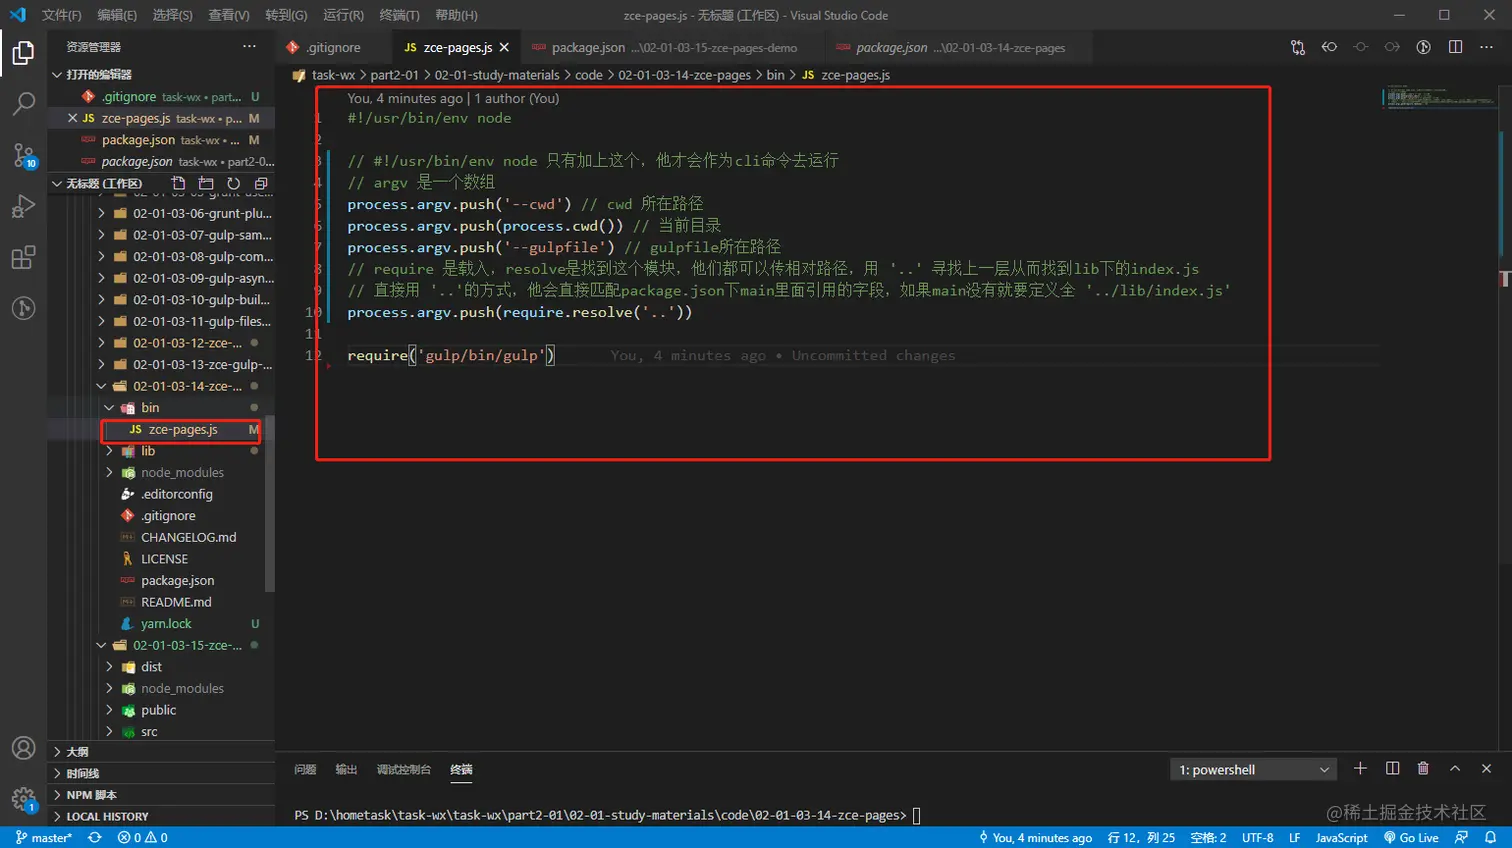1512x848 pixels.
Task: Open the GitLens activity bar view
Action: click(23, 308)
